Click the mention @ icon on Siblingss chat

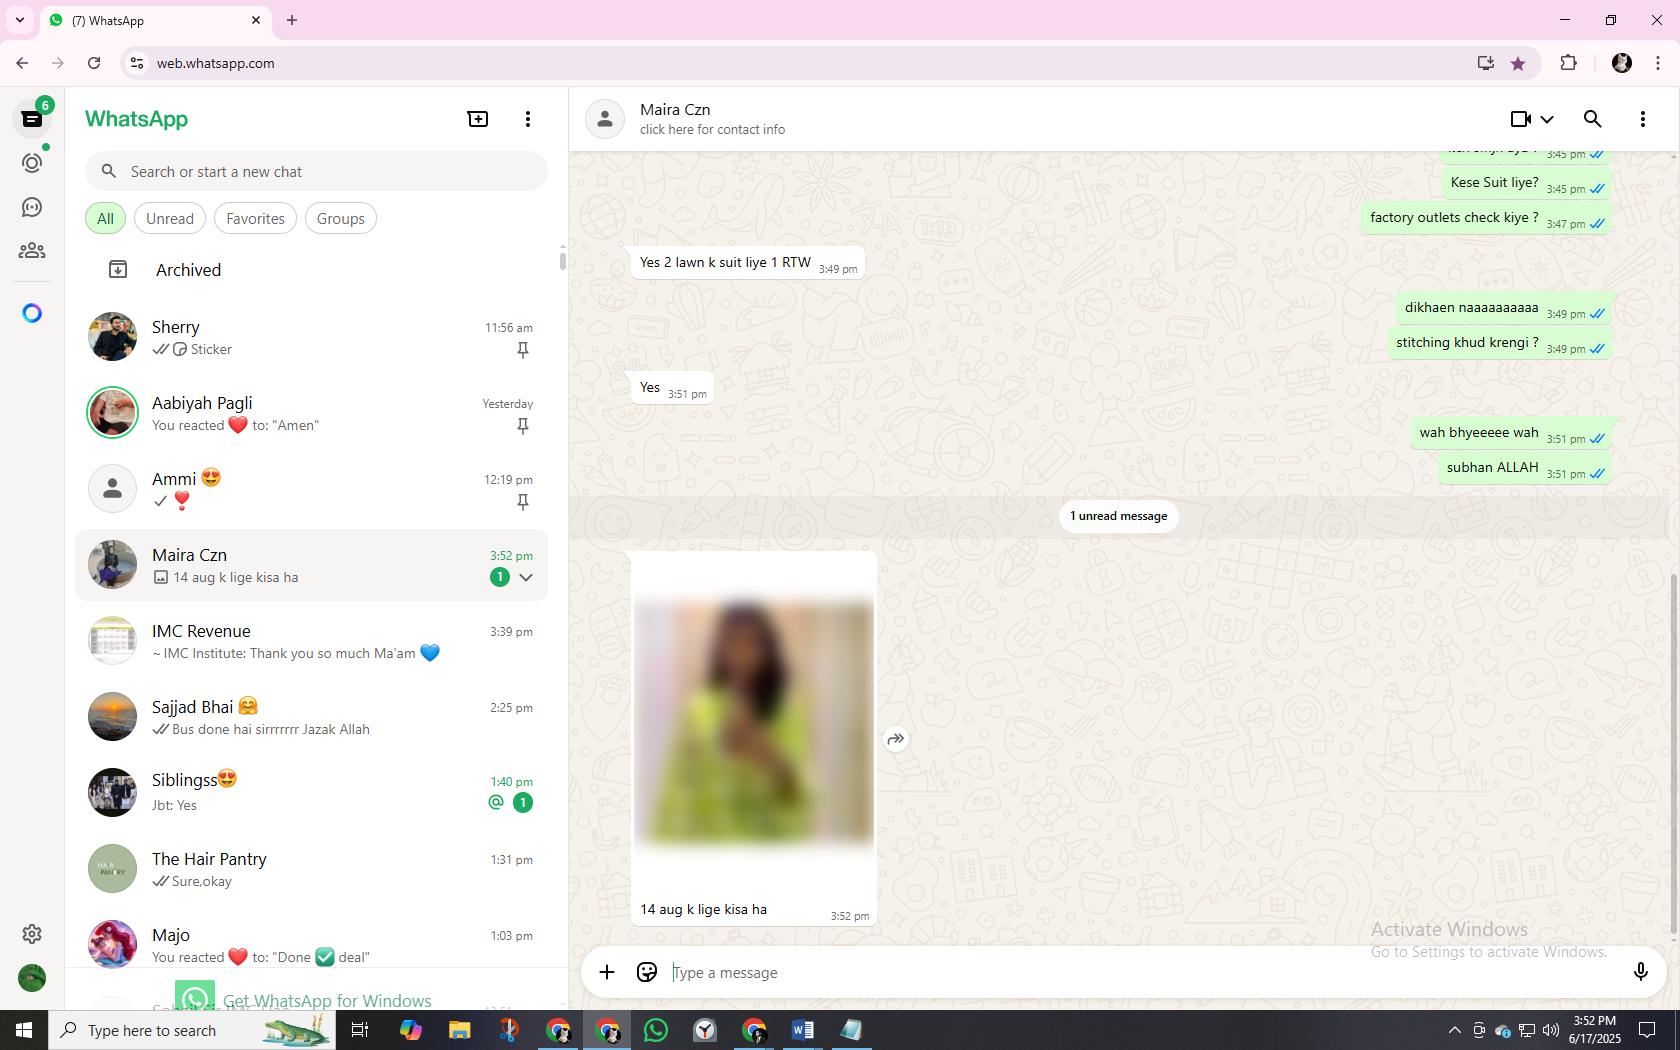(495, 802)
